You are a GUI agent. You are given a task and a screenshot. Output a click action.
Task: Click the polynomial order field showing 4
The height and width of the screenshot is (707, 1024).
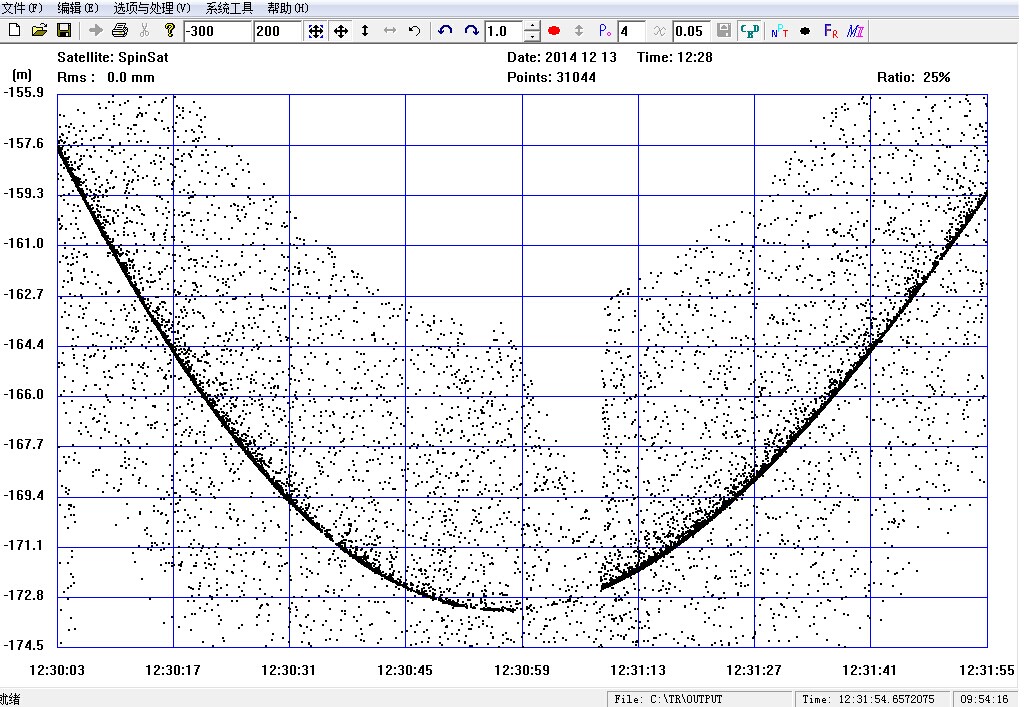click(631, 31)
